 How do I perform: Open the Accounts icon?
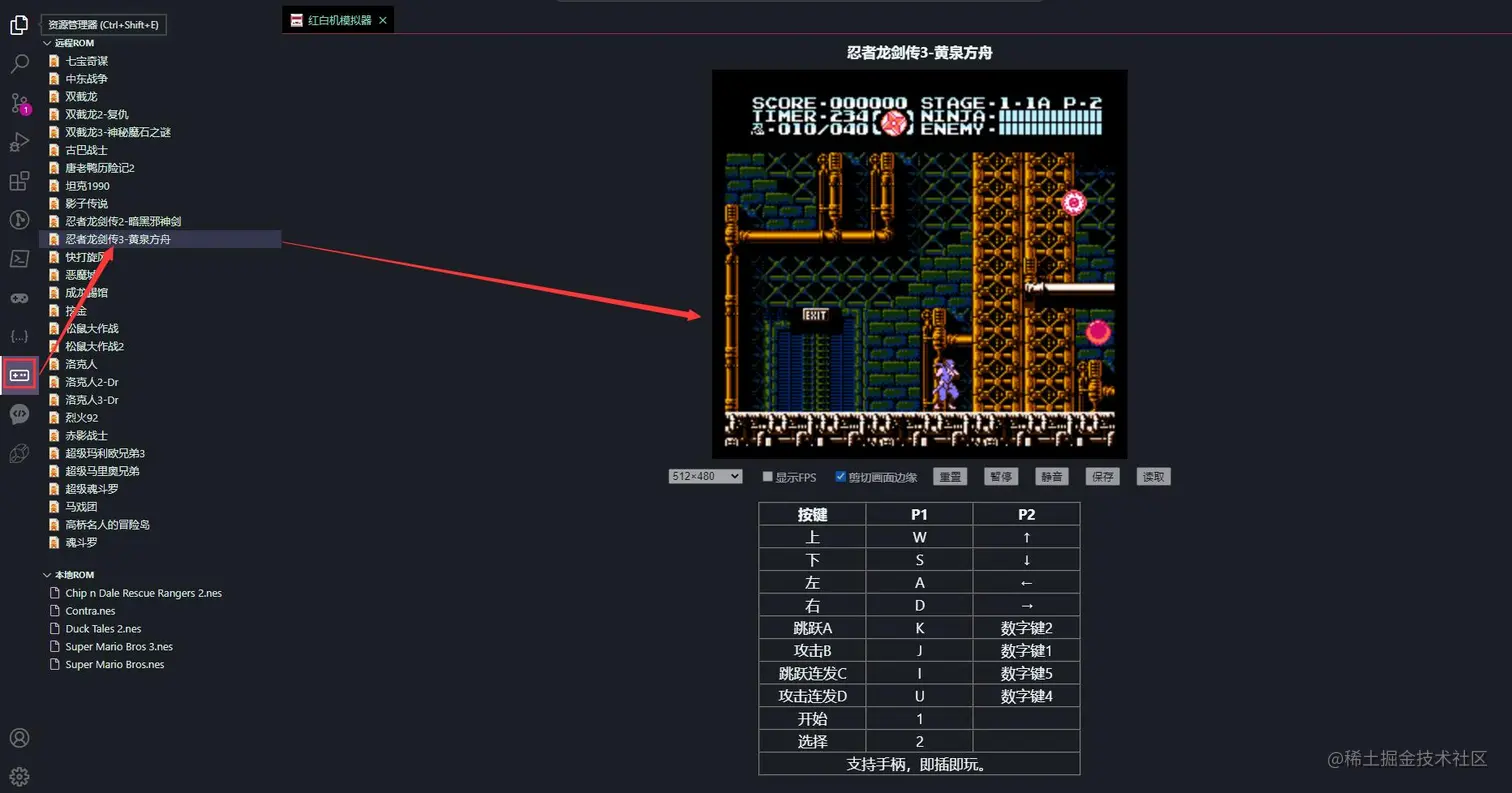(x=19, y=738)
